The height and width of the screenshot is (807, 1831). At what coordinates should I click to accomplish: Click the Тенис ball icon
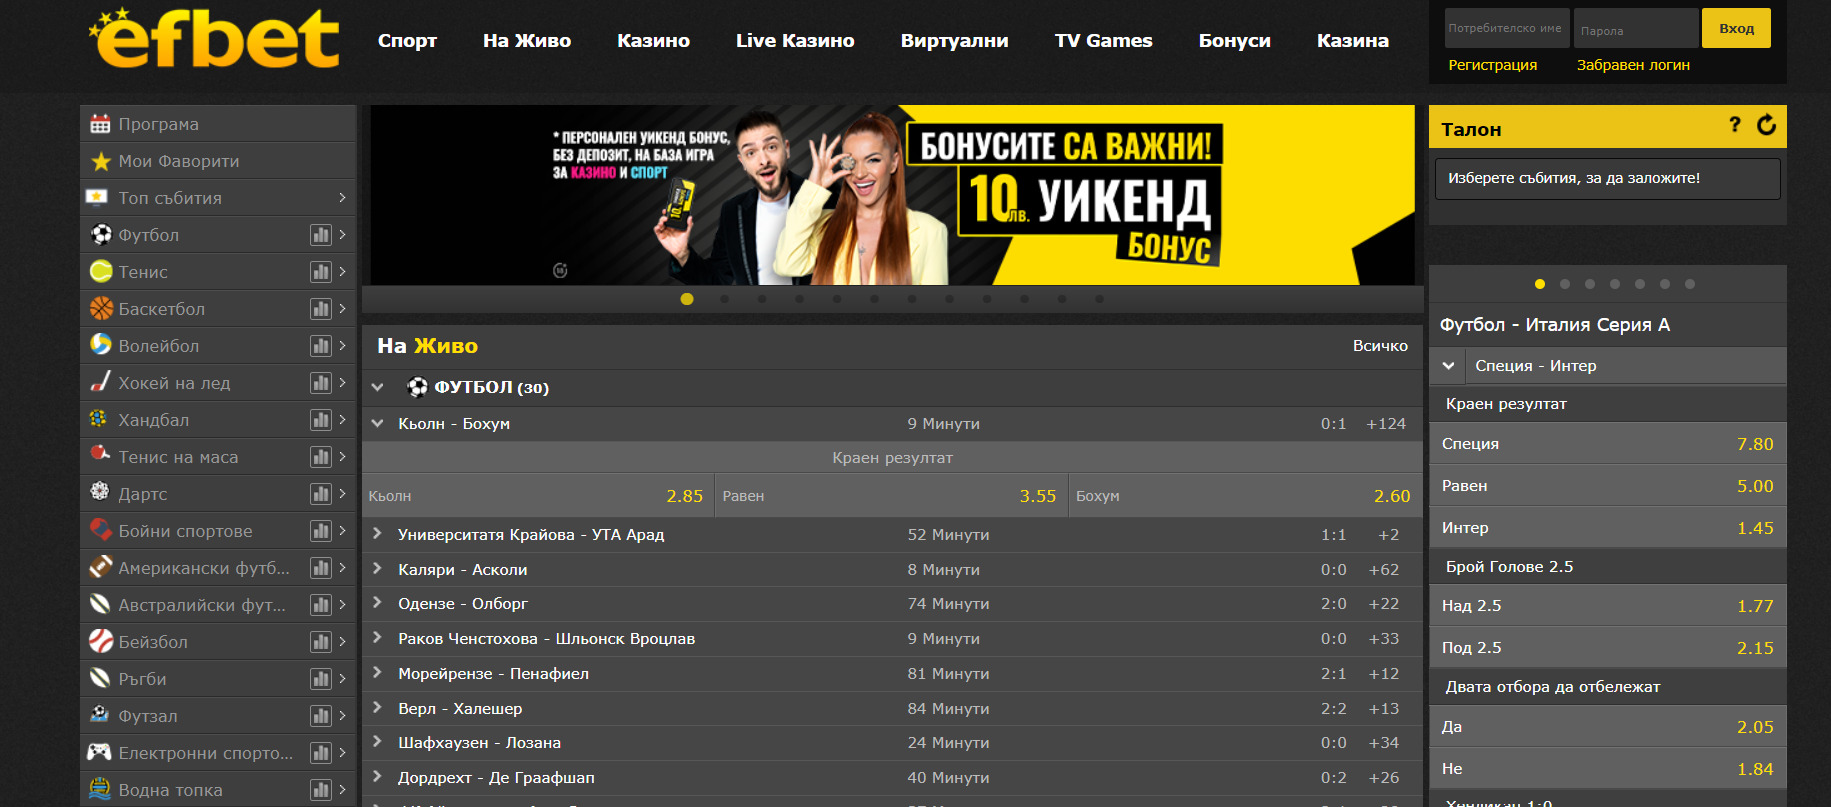click(x=100, y=272)
